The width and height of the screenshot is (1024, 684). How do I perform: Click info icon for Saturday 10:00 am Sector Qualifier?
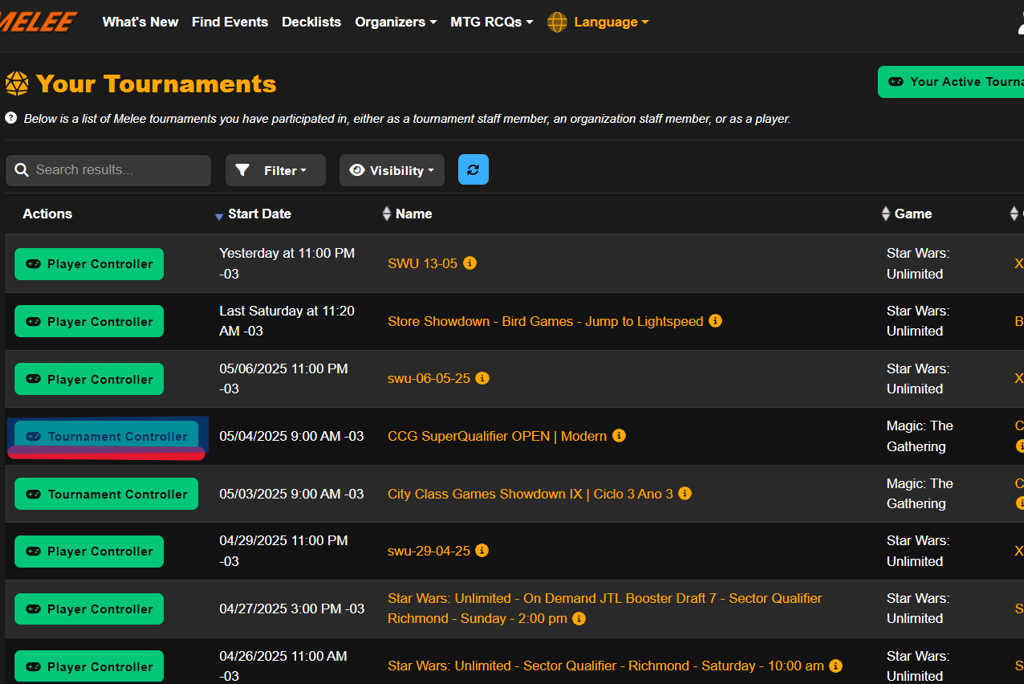(835, 666)
